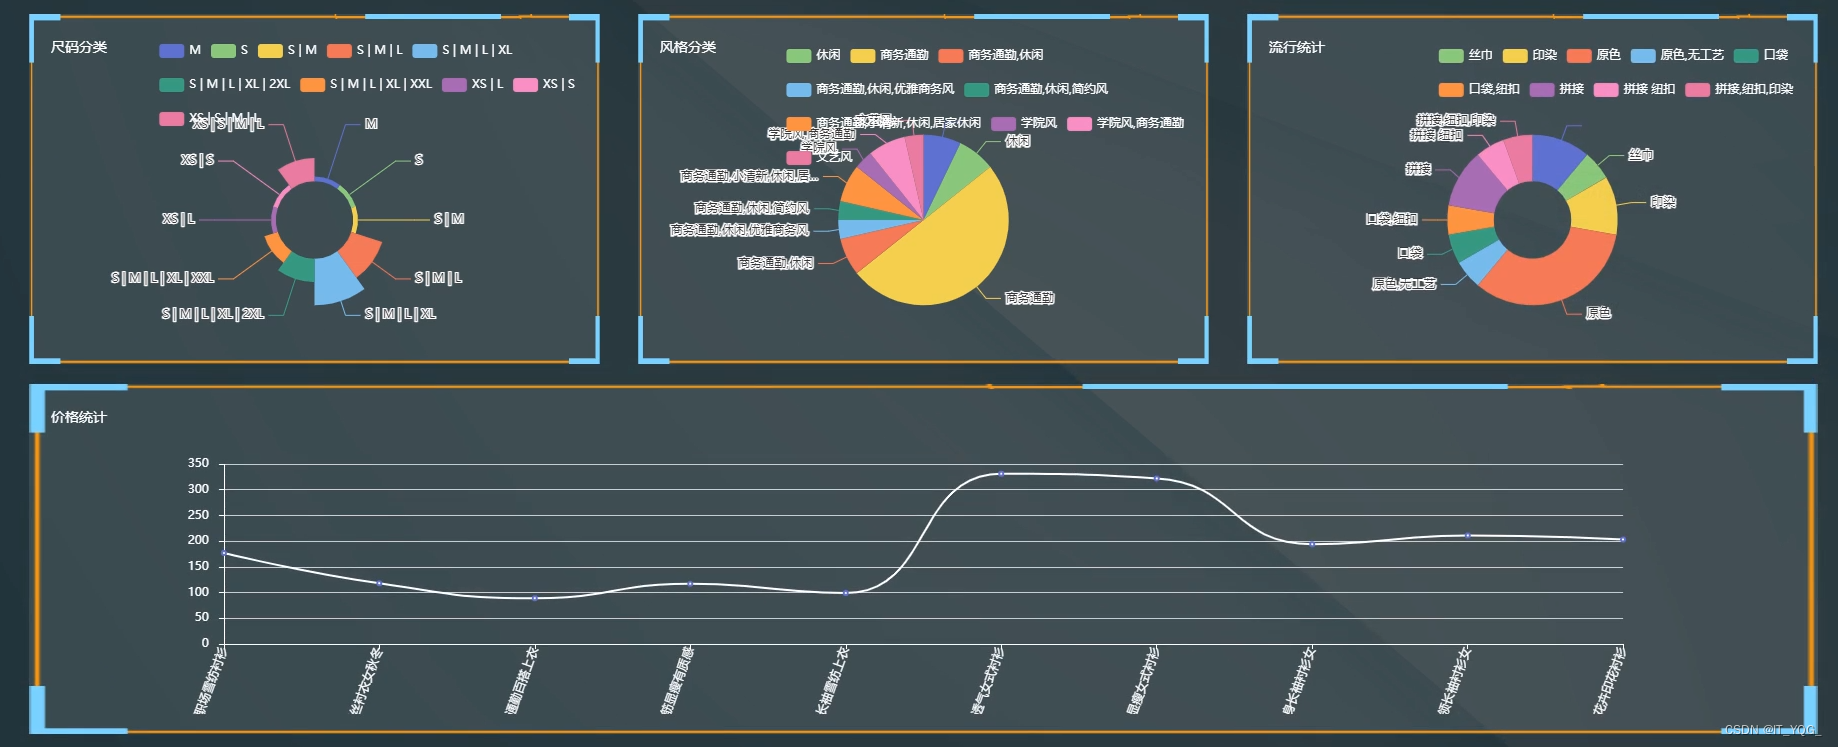The width and height of the screenshot is (1838, 747).
Task: Click the 350 y-axis label
Action: pyautogui.click(x=198, y=463)
